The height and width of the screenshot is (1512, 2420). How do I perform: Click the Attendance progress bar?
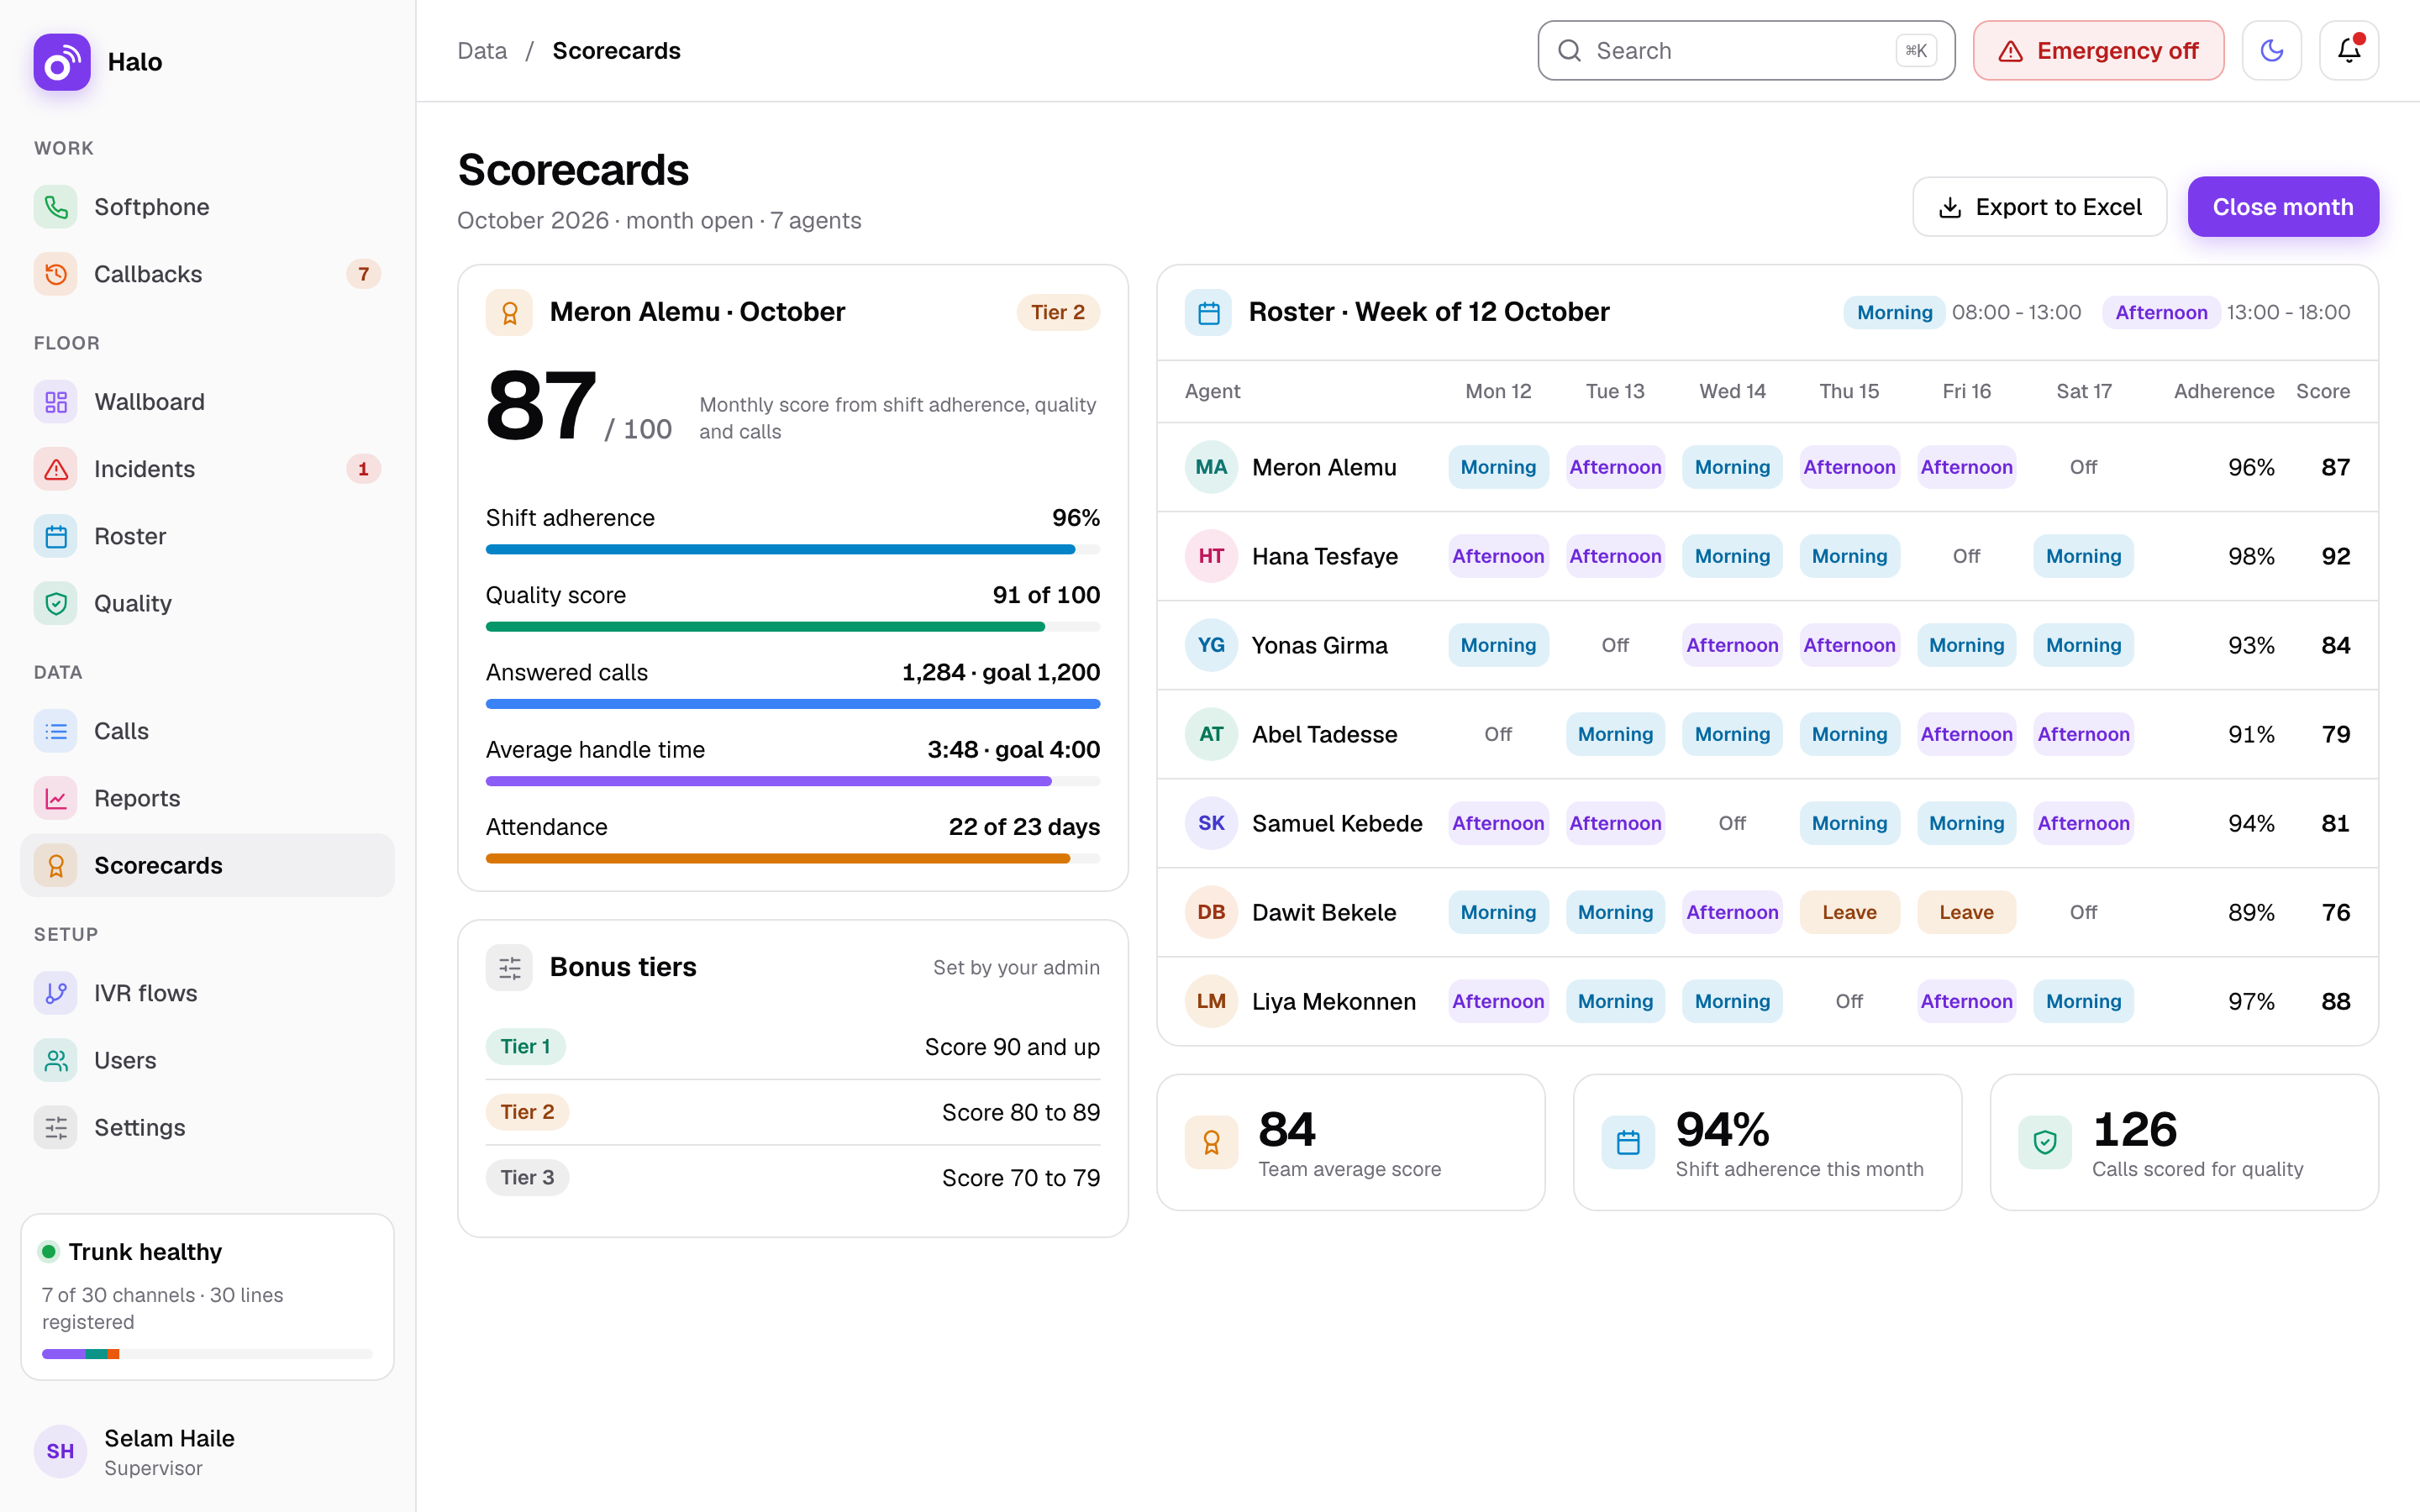coord(793,859)
